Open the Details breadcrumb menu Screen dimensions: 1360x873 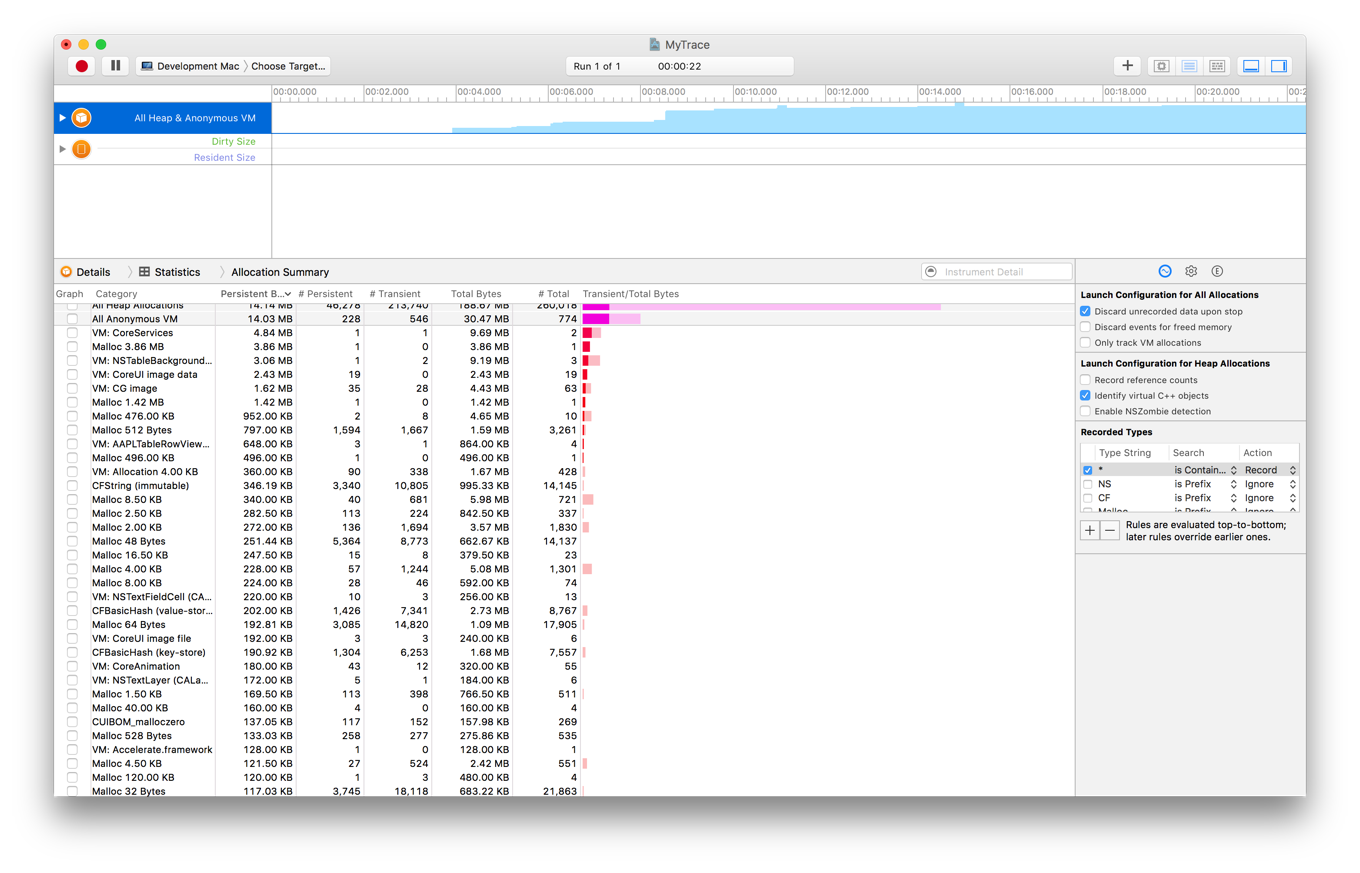coord(86,272)
